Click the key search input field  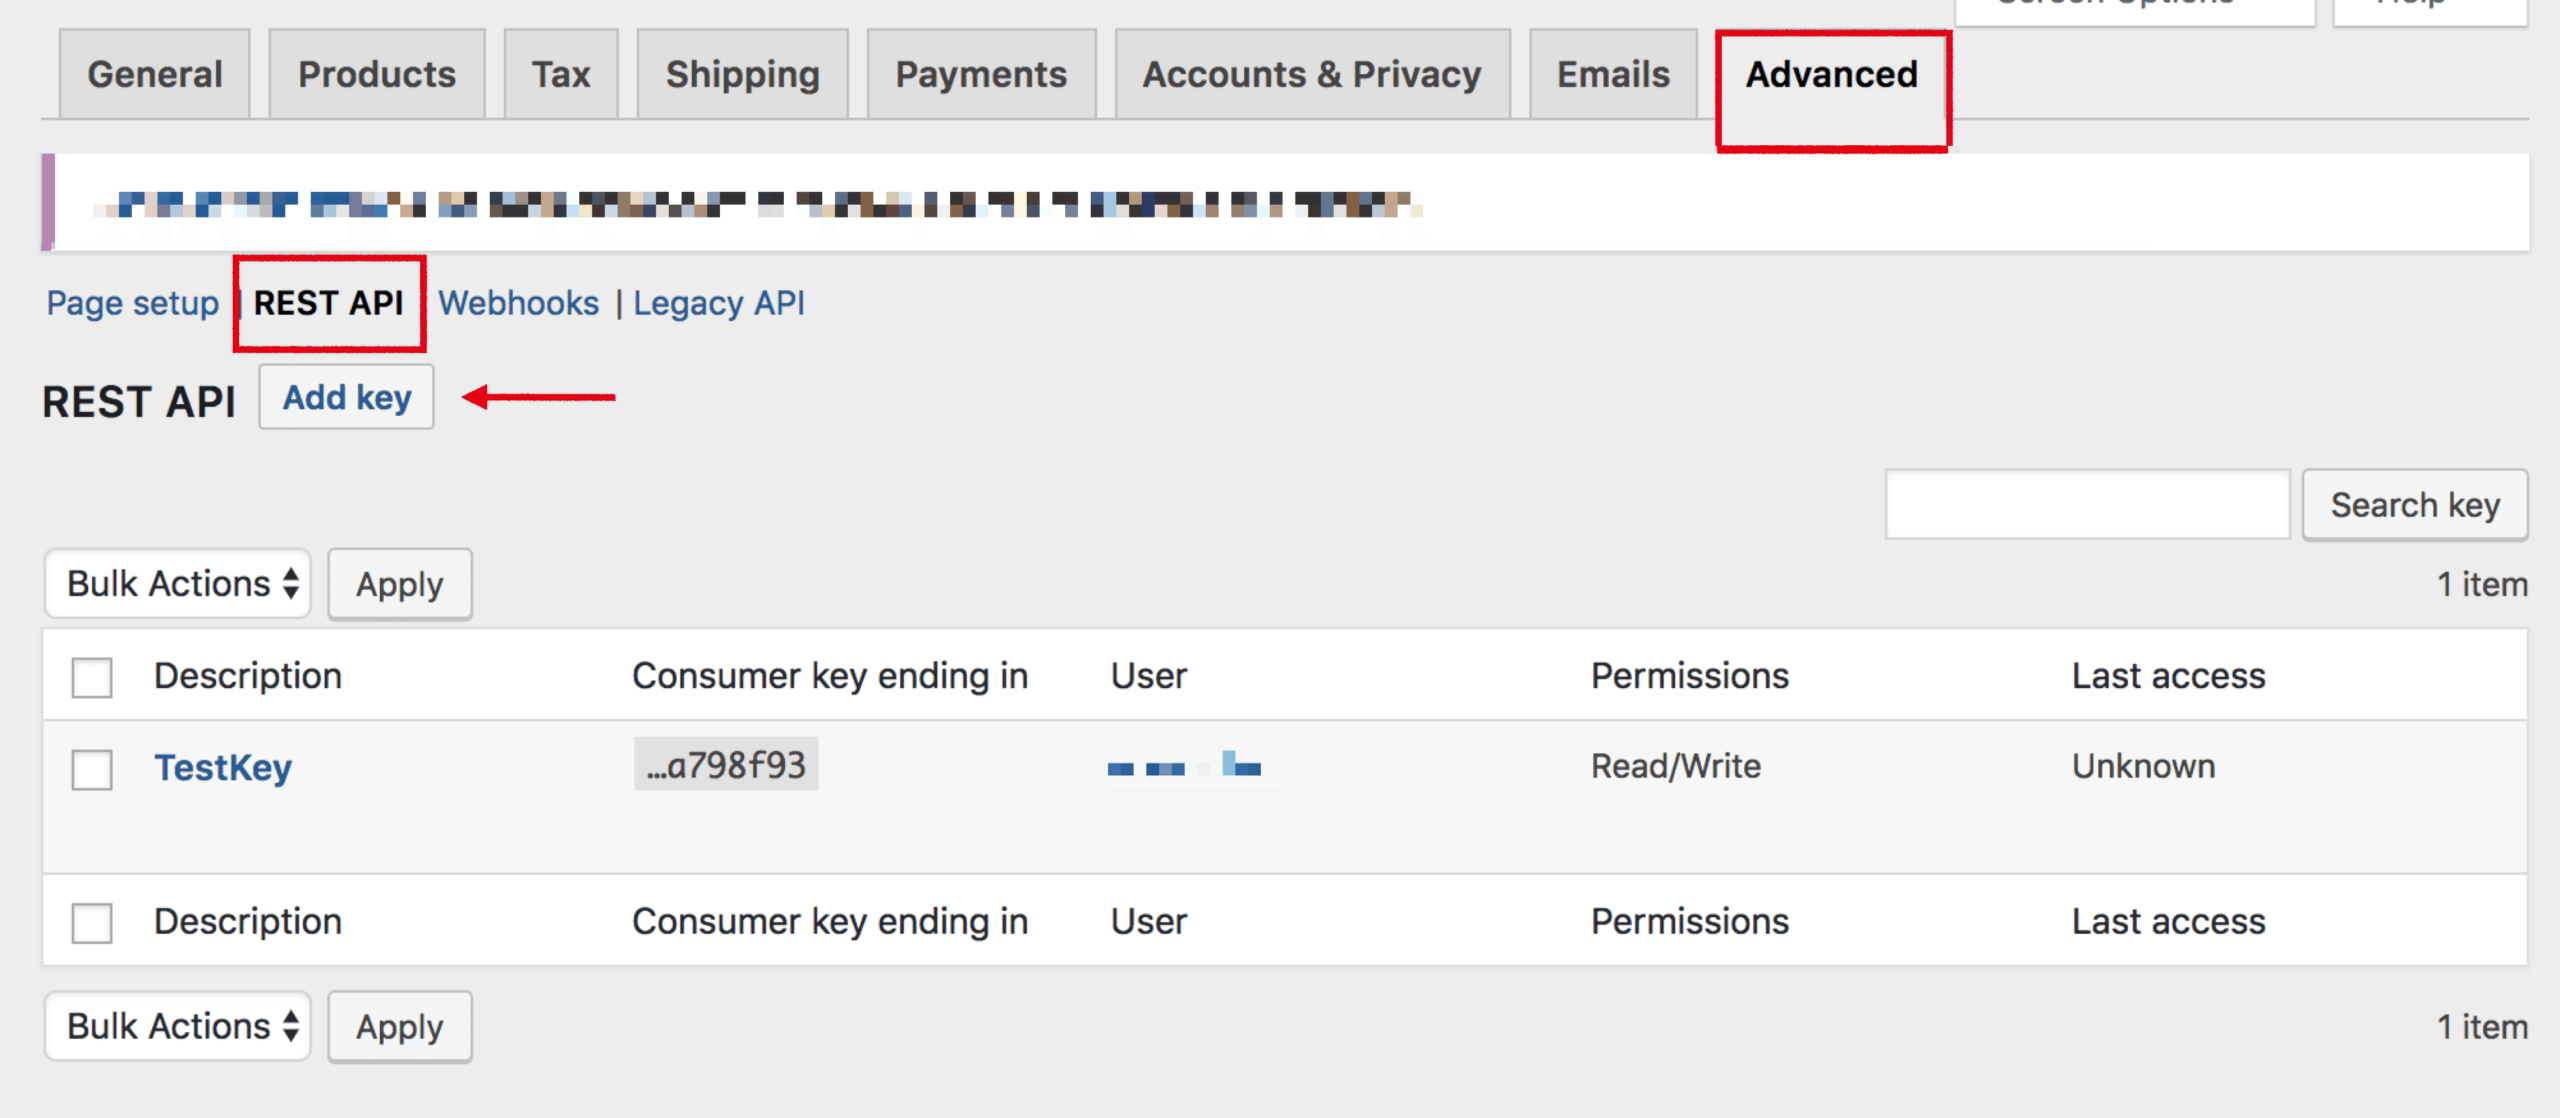pos(2086,504)
